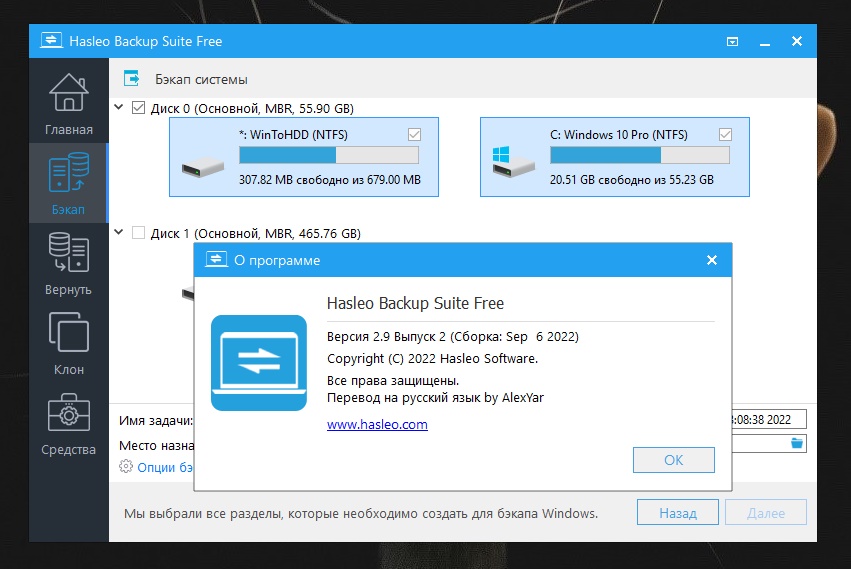Toggle the Диск 0 checkbox
Viewport: 851px width, 569px height.
138,108
